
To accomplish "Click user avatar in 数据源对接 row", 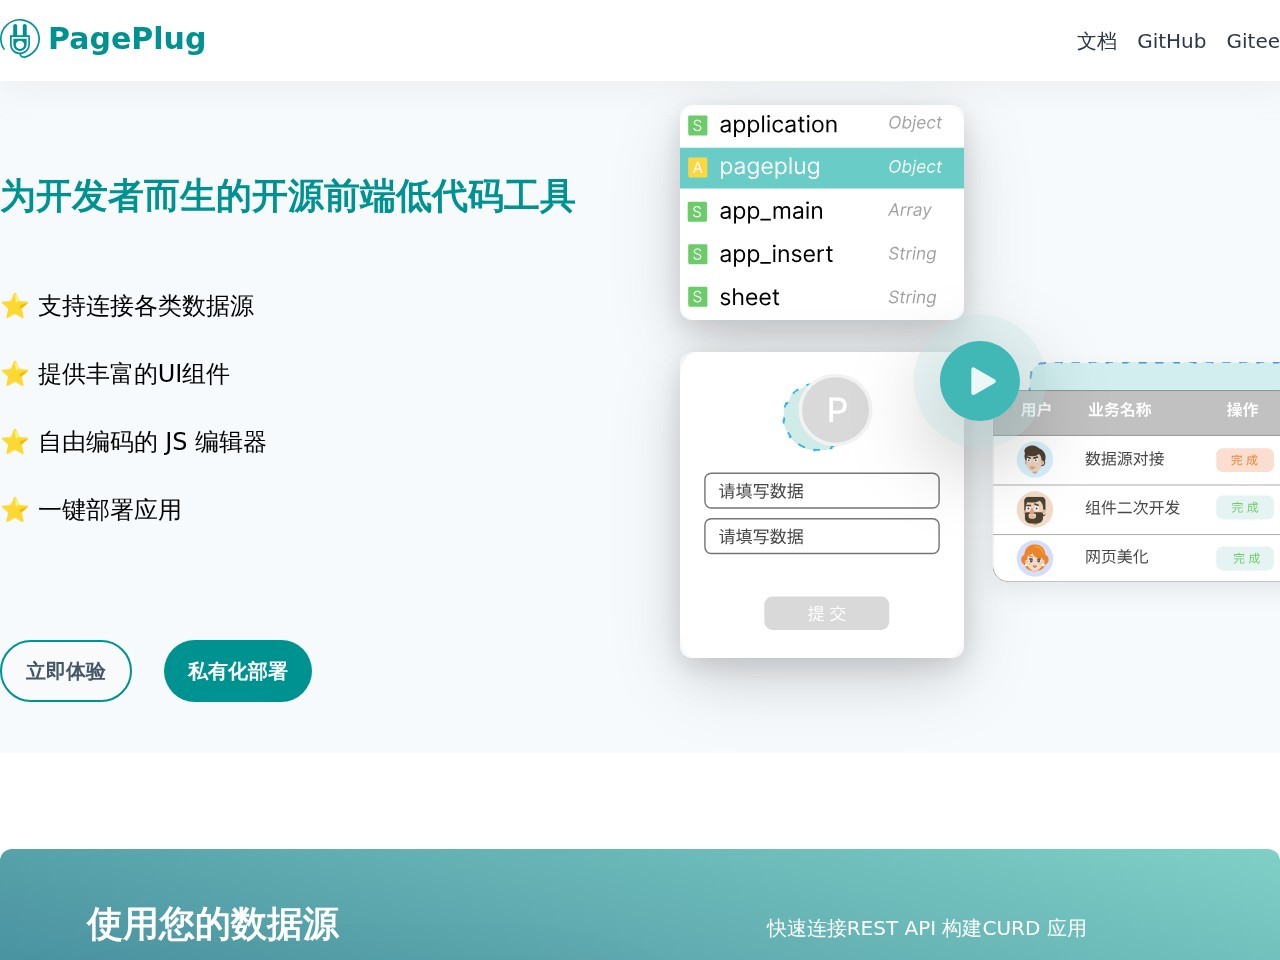I will pos(1034,460).
